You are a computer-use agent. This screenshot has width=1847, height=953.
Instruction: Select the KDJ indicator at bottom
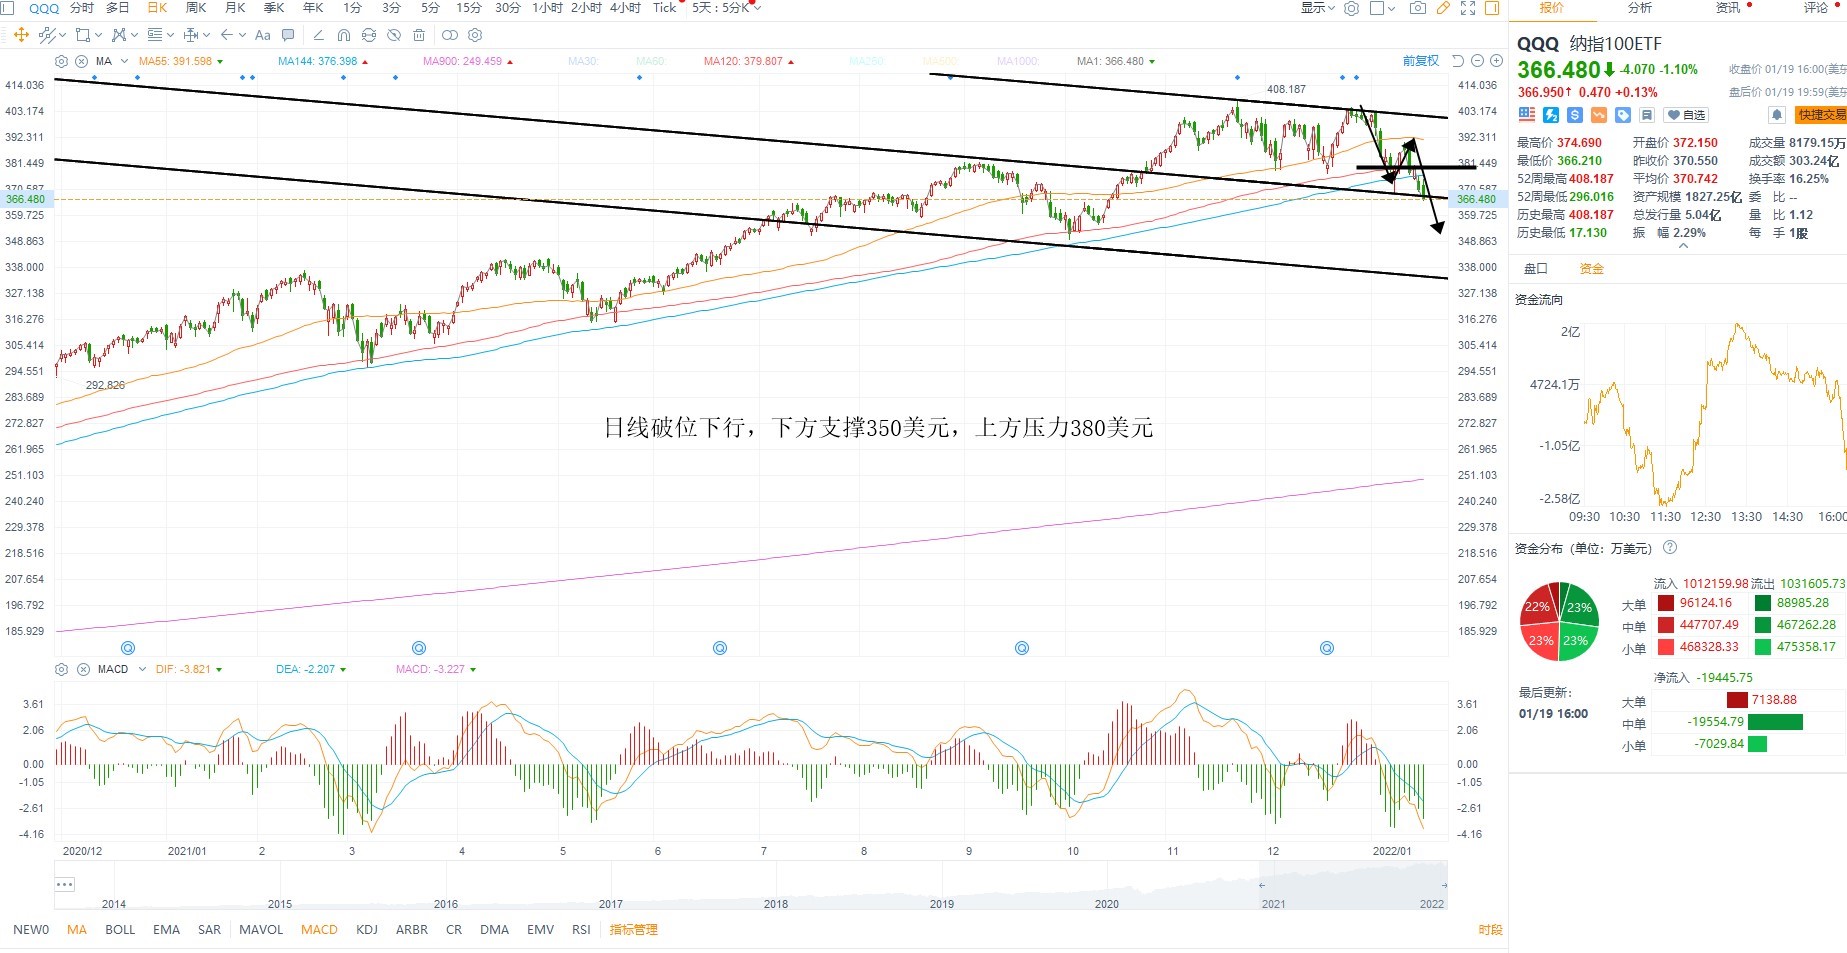click(x=367, y=929)
